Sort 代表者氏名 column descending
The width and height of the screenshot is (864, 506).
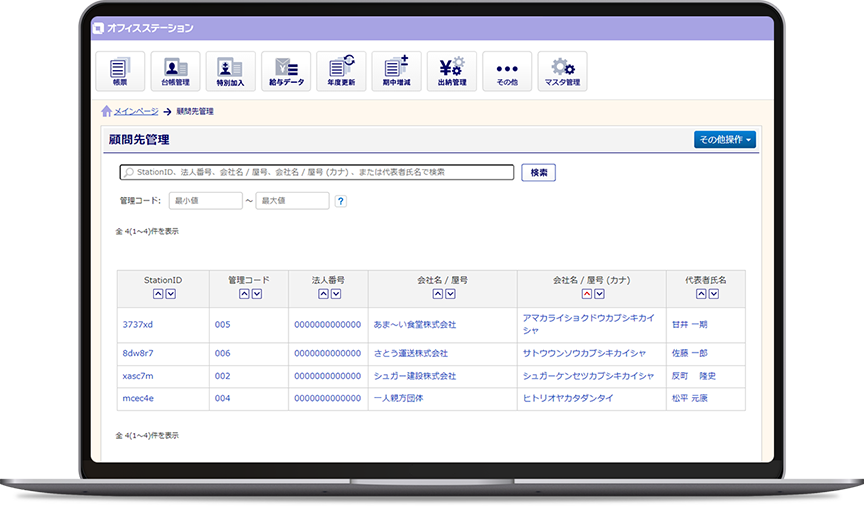click(x=714, y=294)
